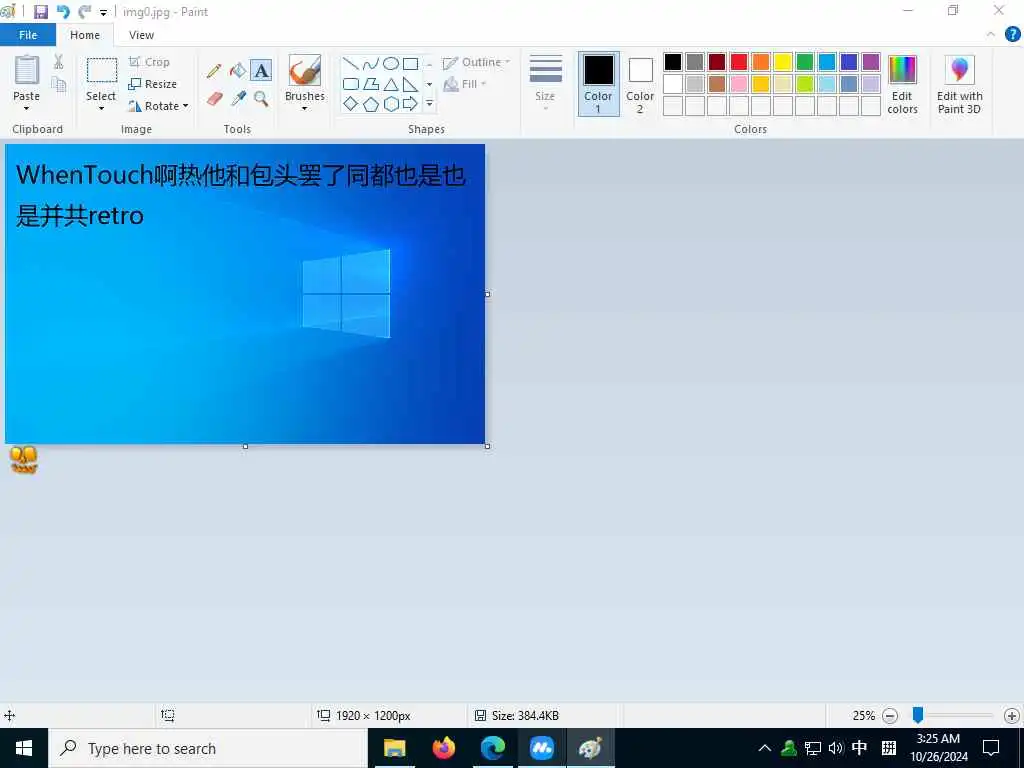Choose the Rectangle shape
This screenshot has height=768, width=1024.
[411, 63]
